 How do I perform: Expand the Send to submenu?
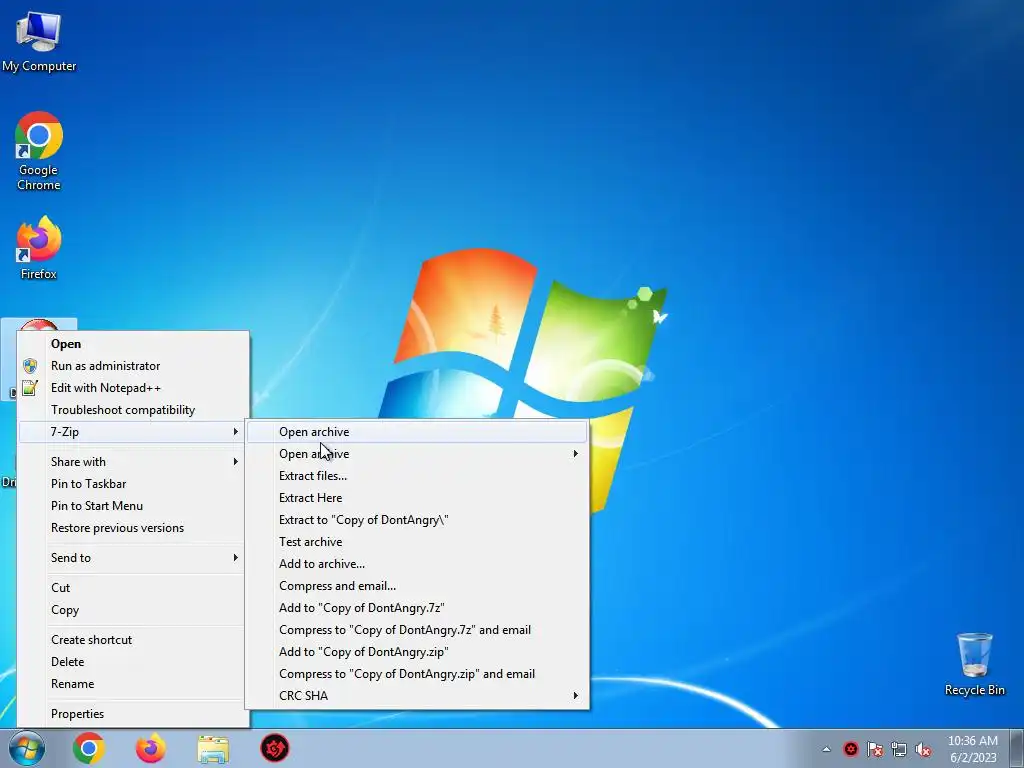click(x=133, y=558)
